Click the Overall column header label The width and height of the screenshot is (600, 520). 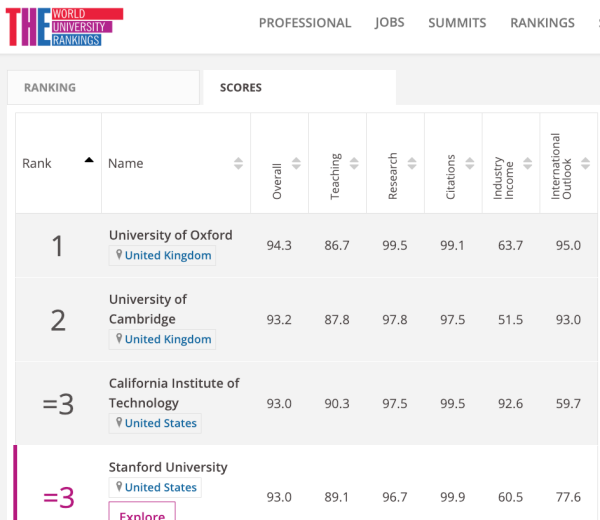click(x=277, y=181)
